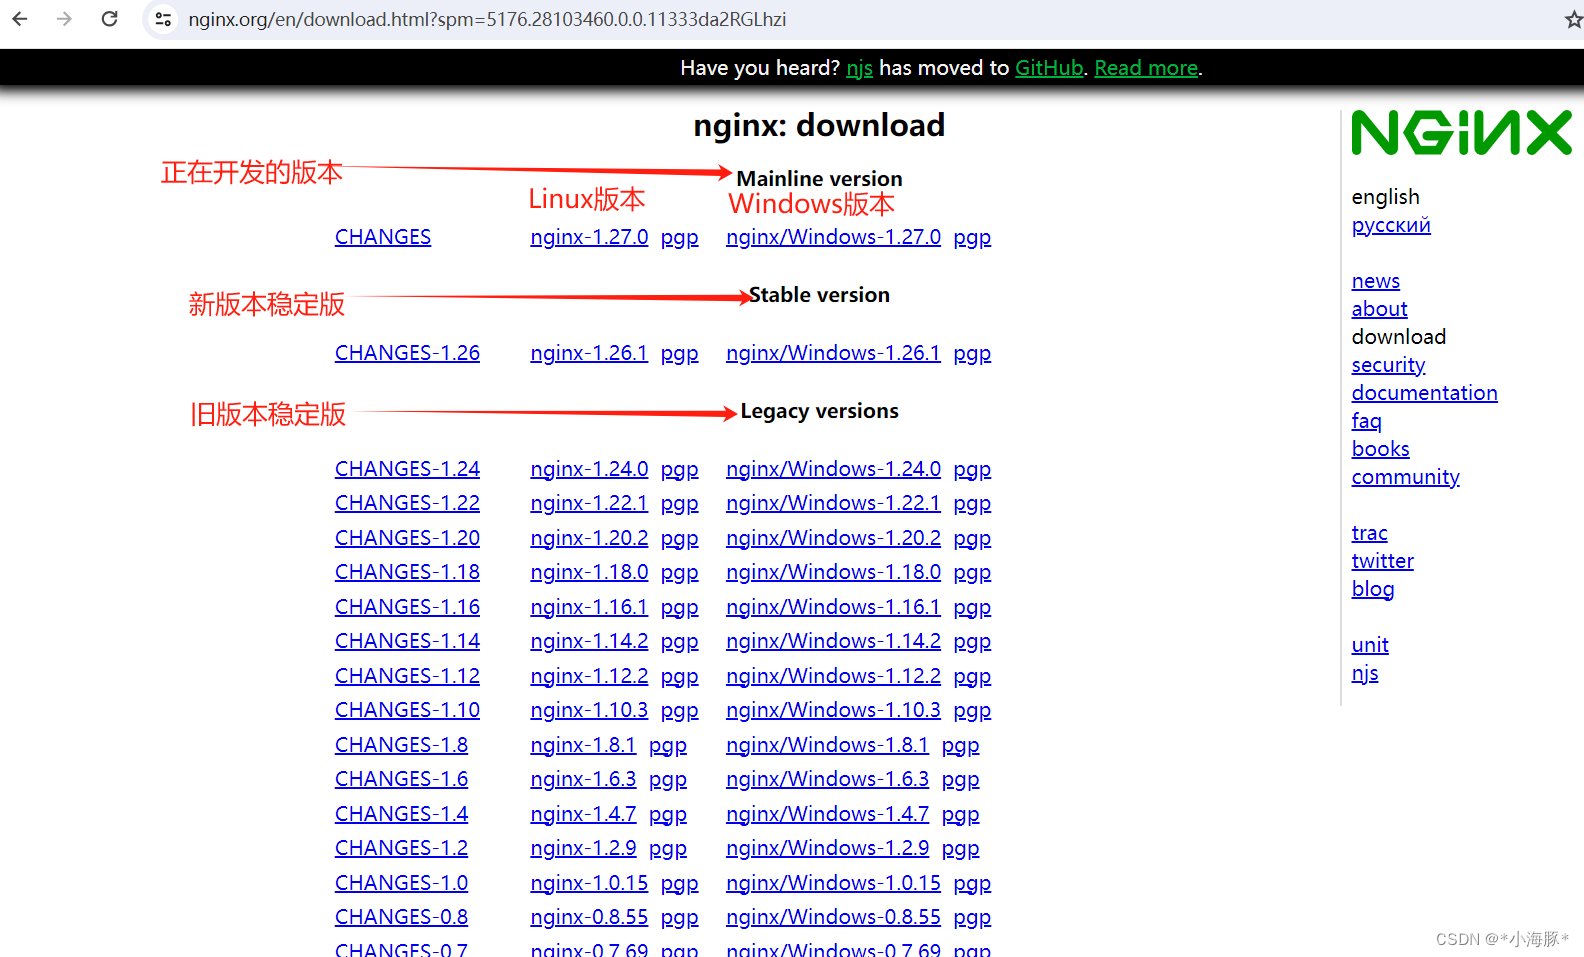Download nginx-1.14.2
The width and height of the screenshot is (1584, 957).
click(589, 641)
